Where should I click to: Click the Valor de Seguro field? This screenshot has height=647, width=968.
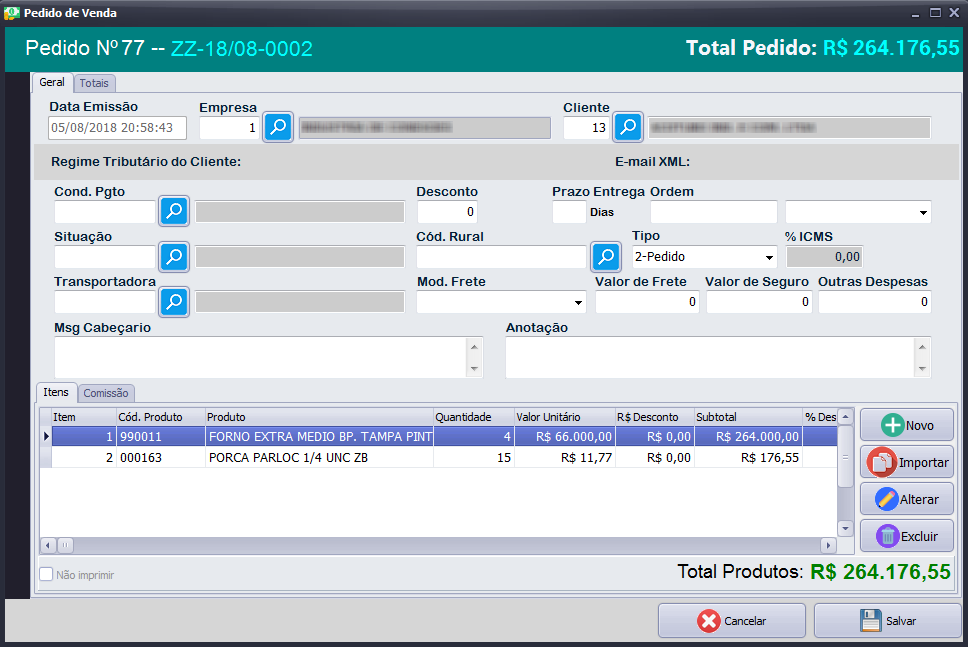click(759, 302)
